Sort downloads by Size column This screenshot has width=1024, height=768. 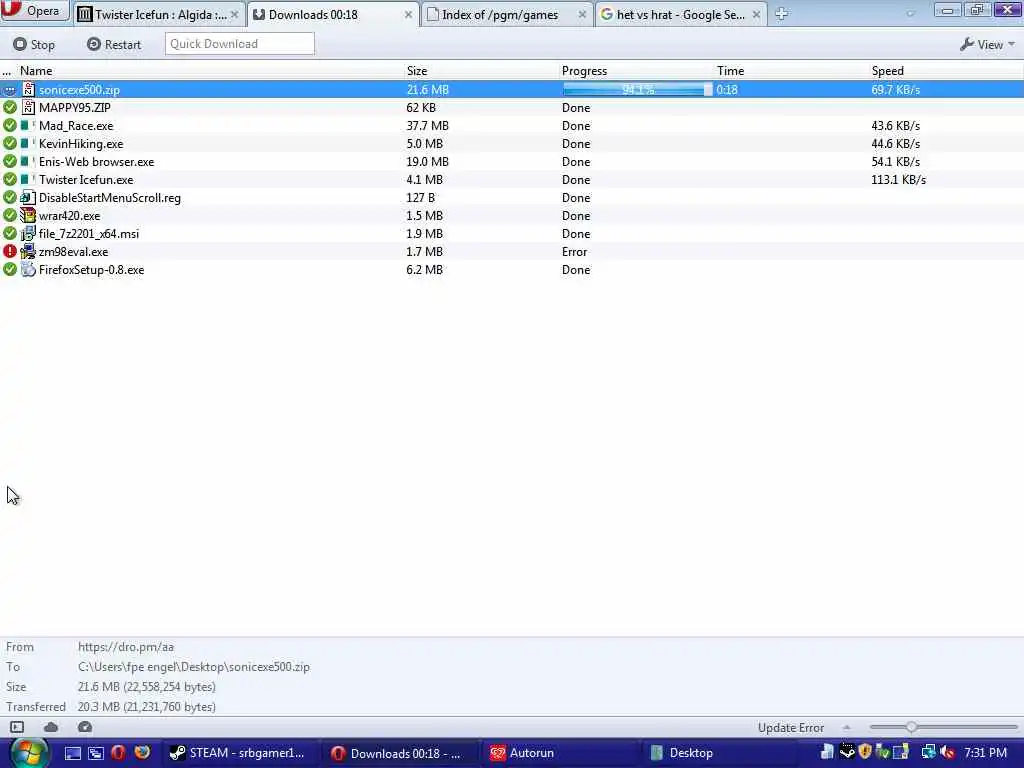pos(417,71)
